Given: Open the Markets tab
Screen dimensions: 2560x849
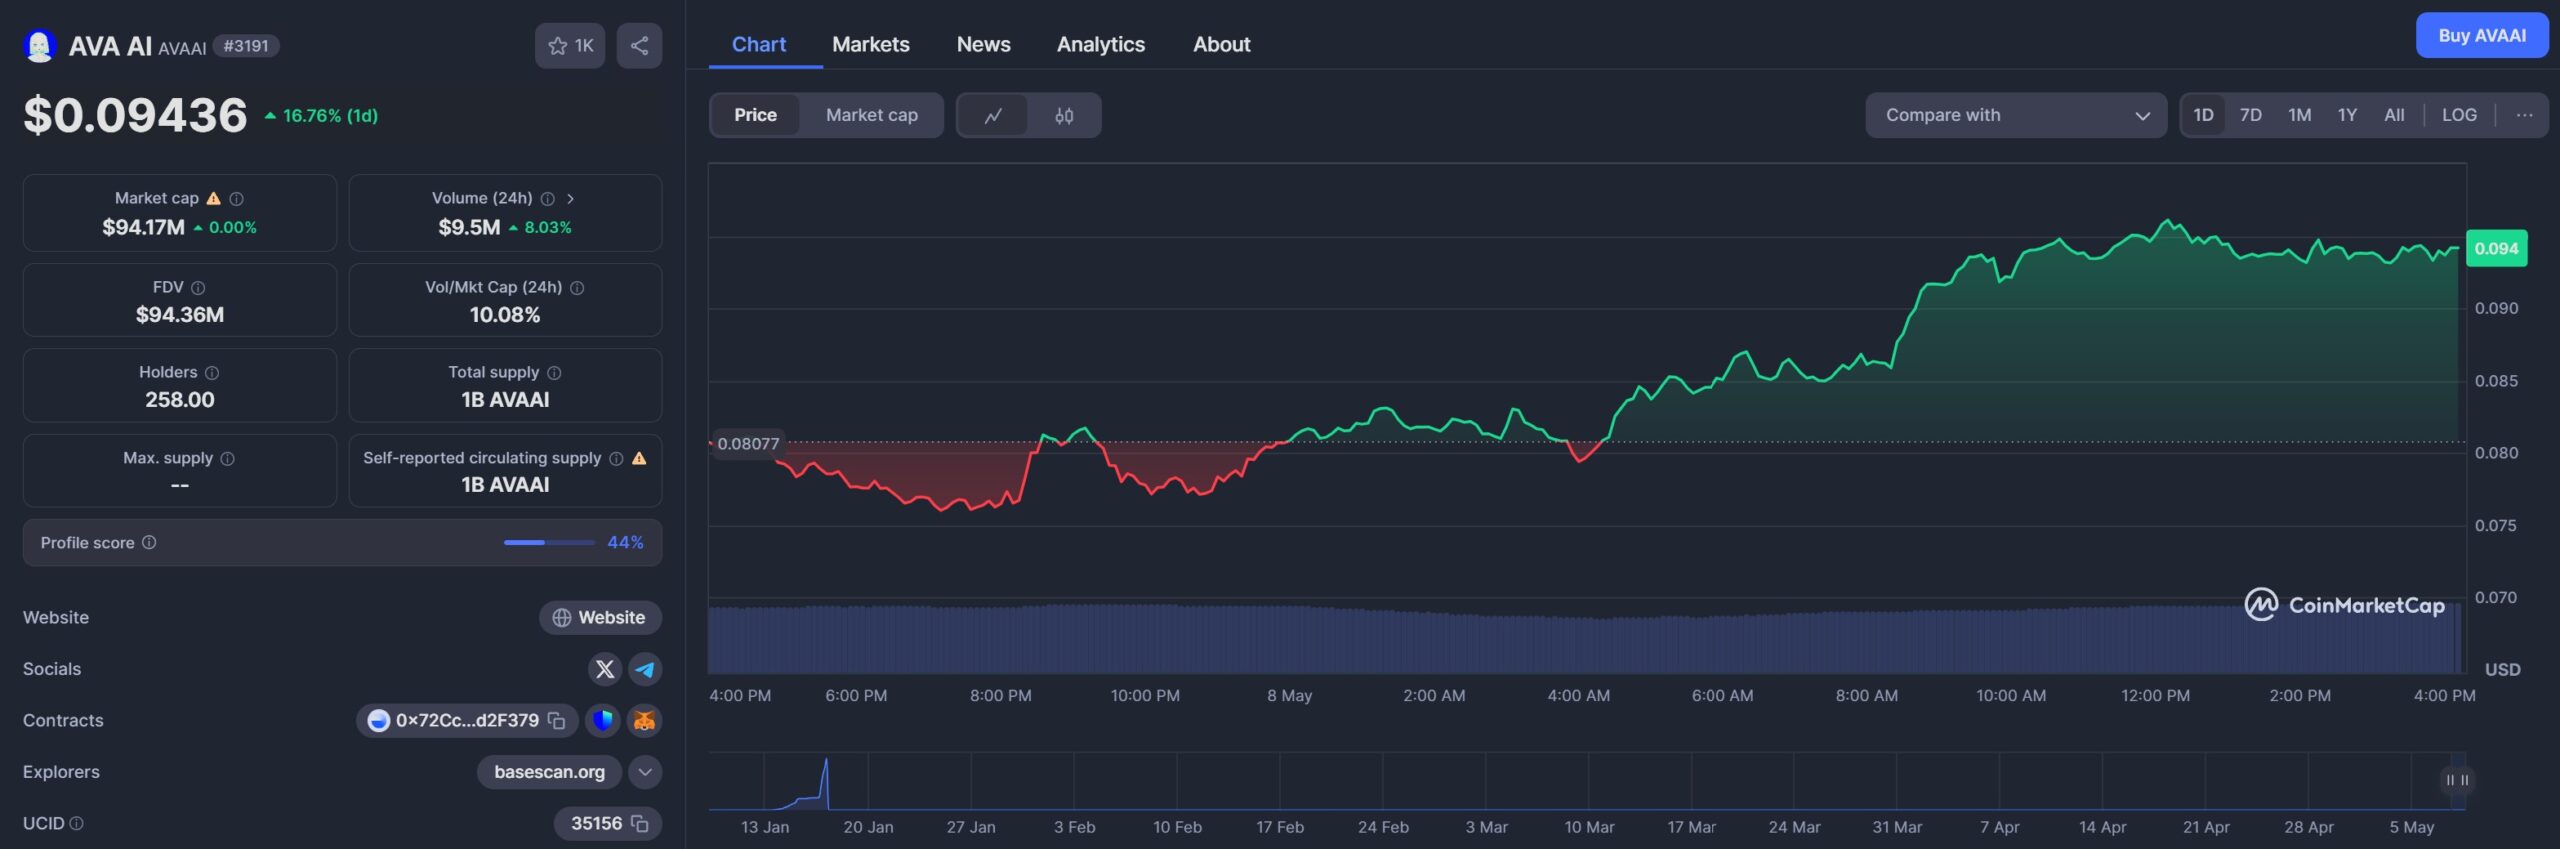Looking at the screenshot, I should click(x=870, y=45).
